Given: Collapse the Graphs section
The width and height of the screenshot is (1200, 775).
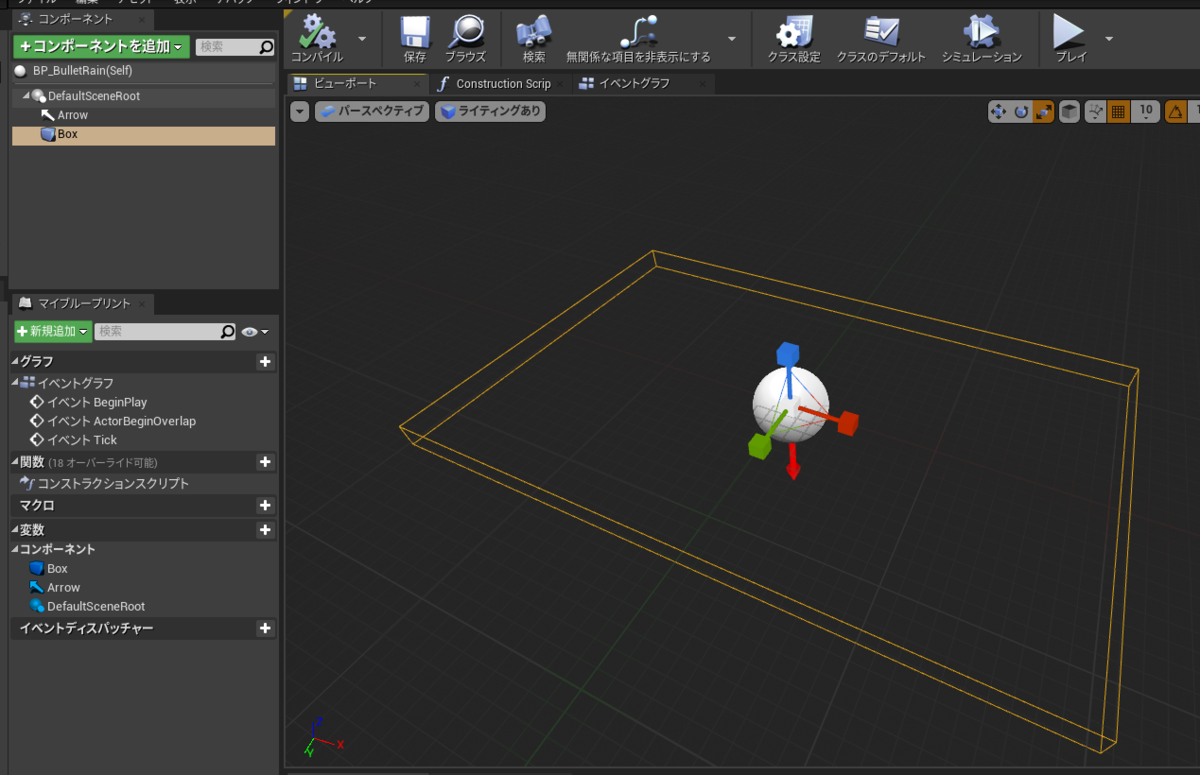Looking at the screenshot, I should 15,361.
